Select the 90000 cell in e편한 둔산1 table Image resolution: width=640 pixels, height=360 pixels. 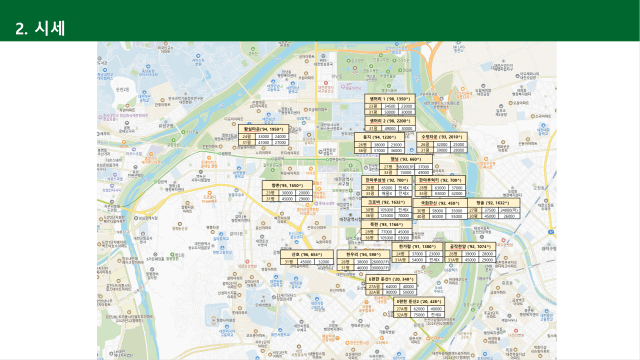point(391,292)
